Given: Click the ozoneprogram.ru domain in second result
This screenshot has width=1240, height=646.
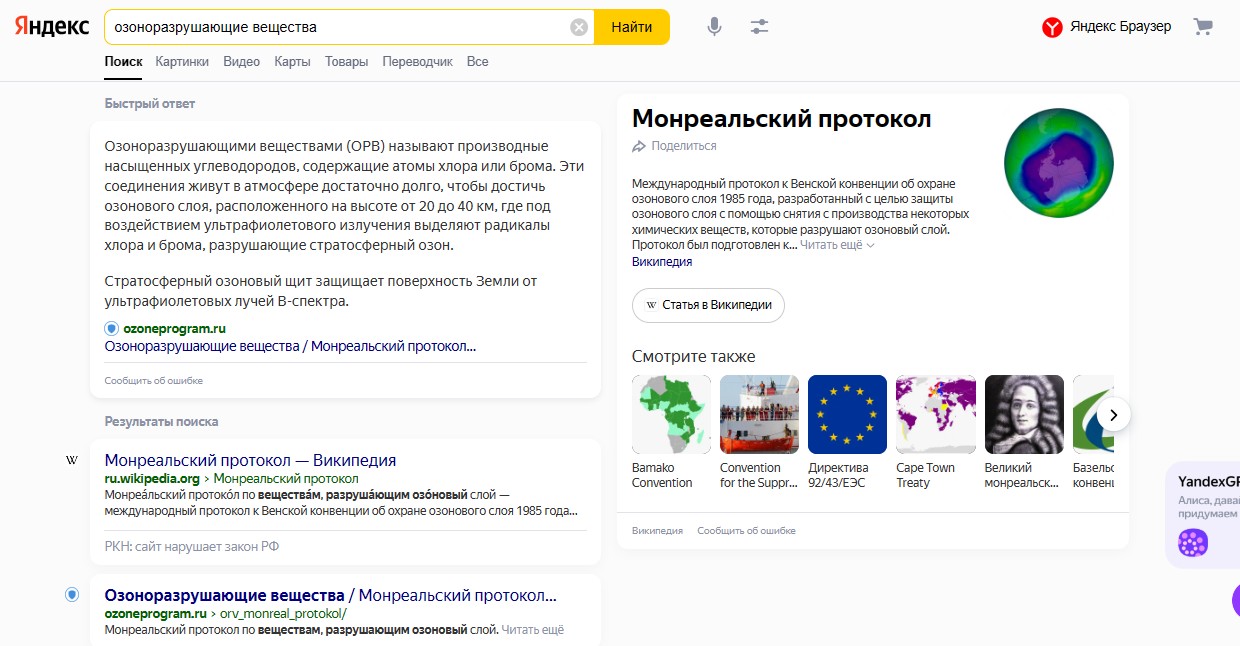Looking at the screenshot, I should [x=155, y=614].
